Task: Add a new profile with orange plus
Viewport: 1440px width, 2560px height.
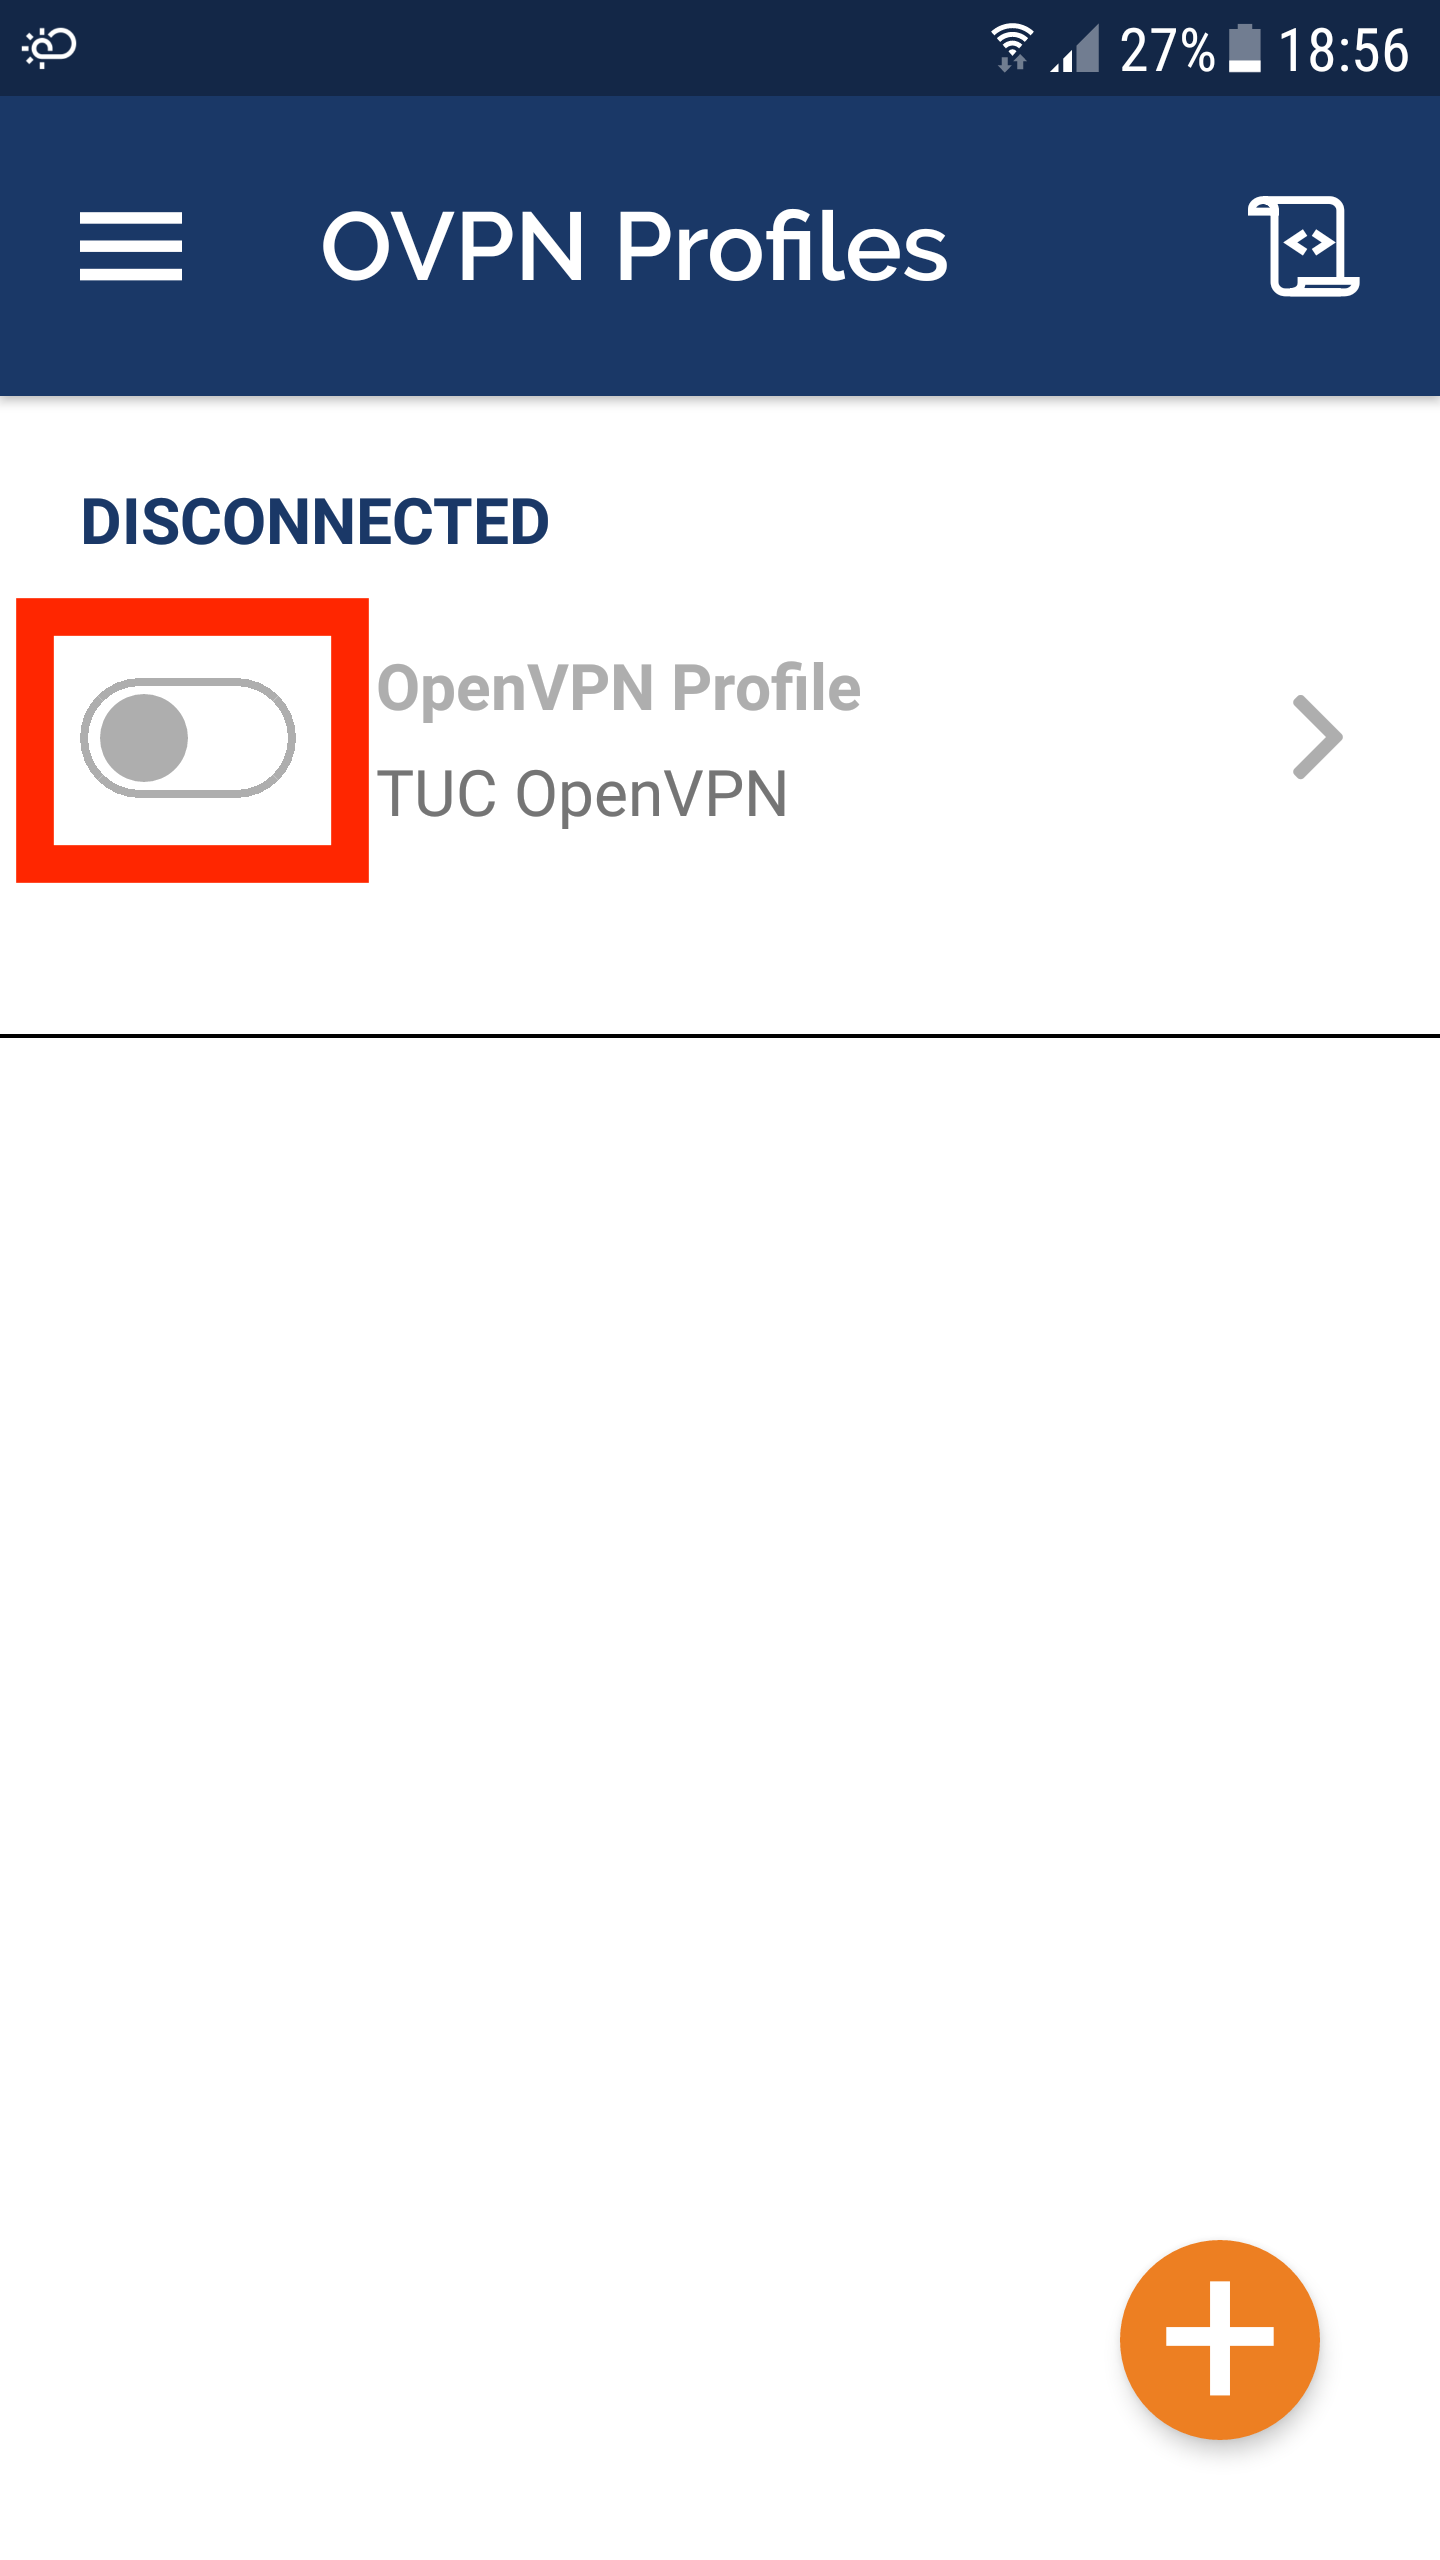Action: click(1219, 2339)
